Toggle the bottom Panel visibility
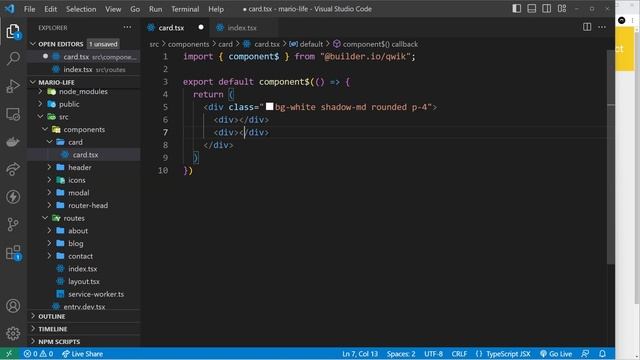Viewport: 640px width, 360px height. [x=531, y=9]
